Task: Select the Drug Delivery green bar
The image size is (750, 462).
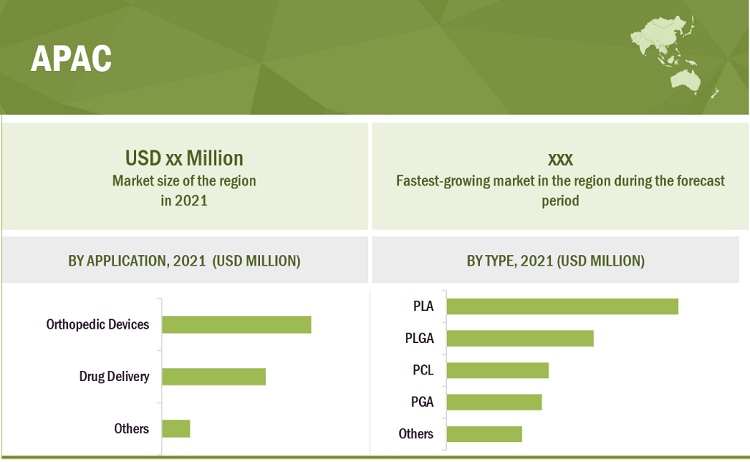Action: point(213,377)
